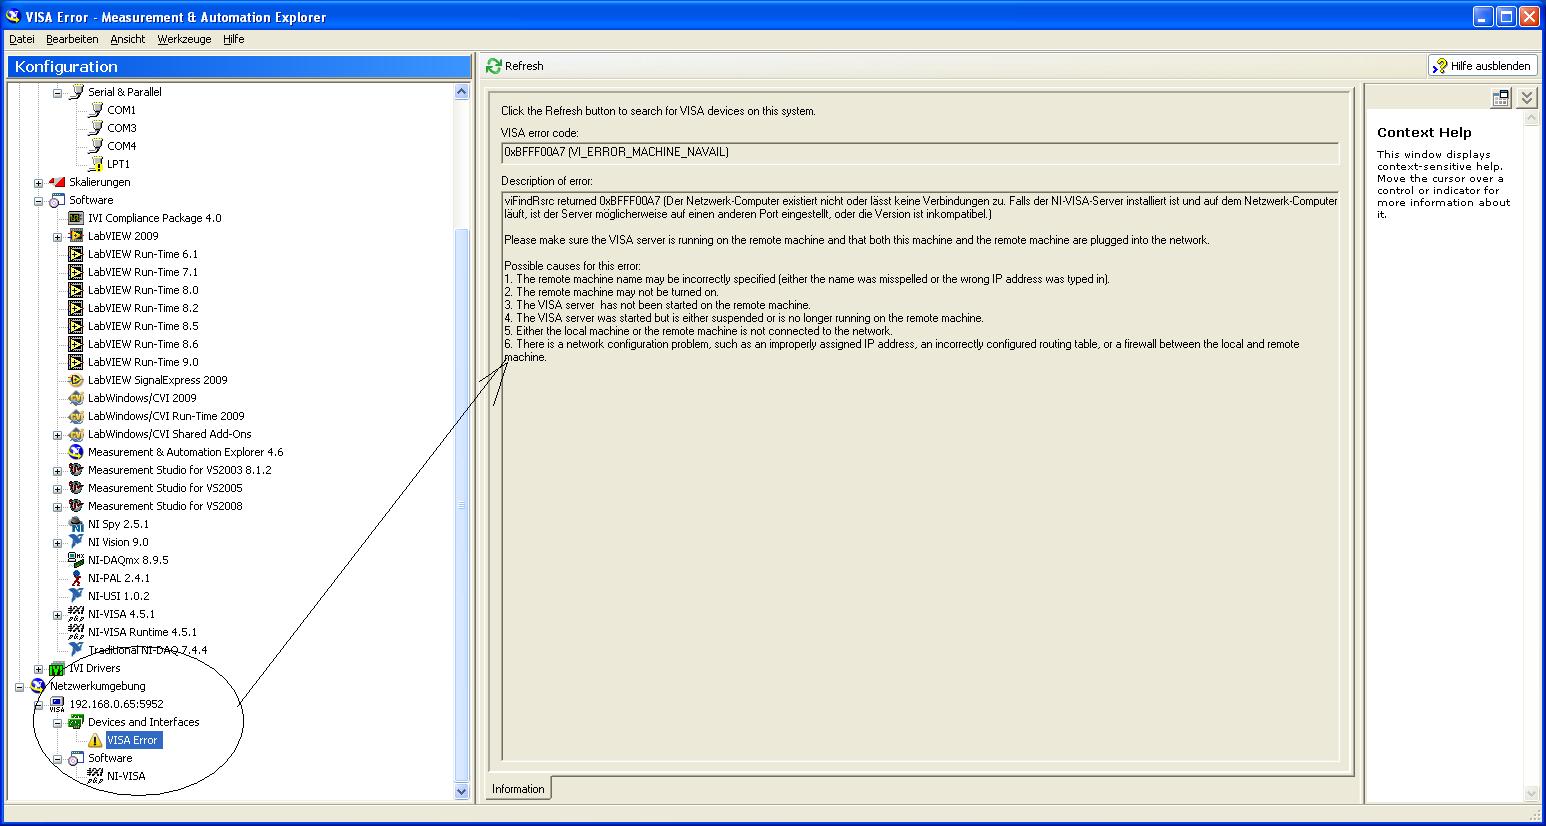Expand Measurement Studio for VS2008

57,507
